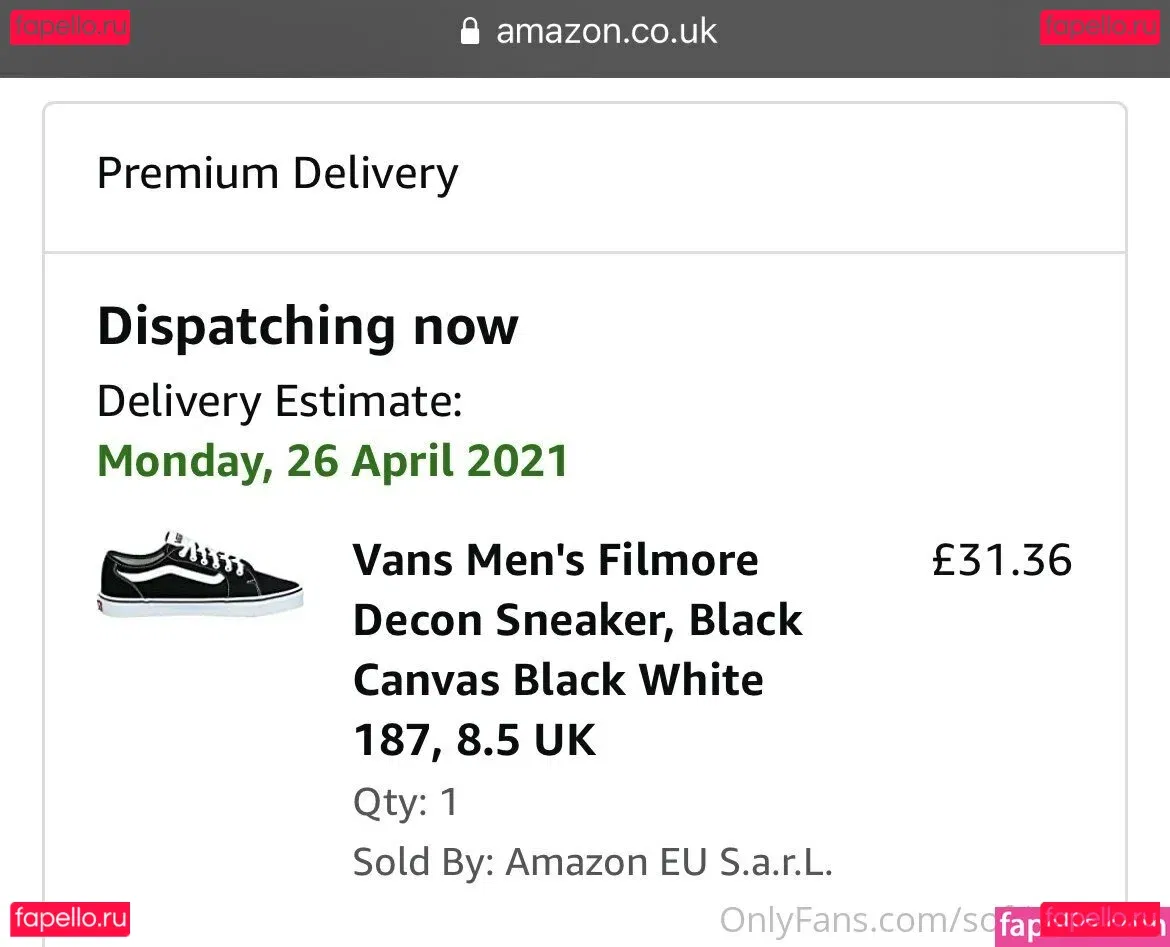The width and height of the screenshot is (1170, 947).
Task: Click the red Vans heel tag on shoe
Action: click(x=105, y=601)
